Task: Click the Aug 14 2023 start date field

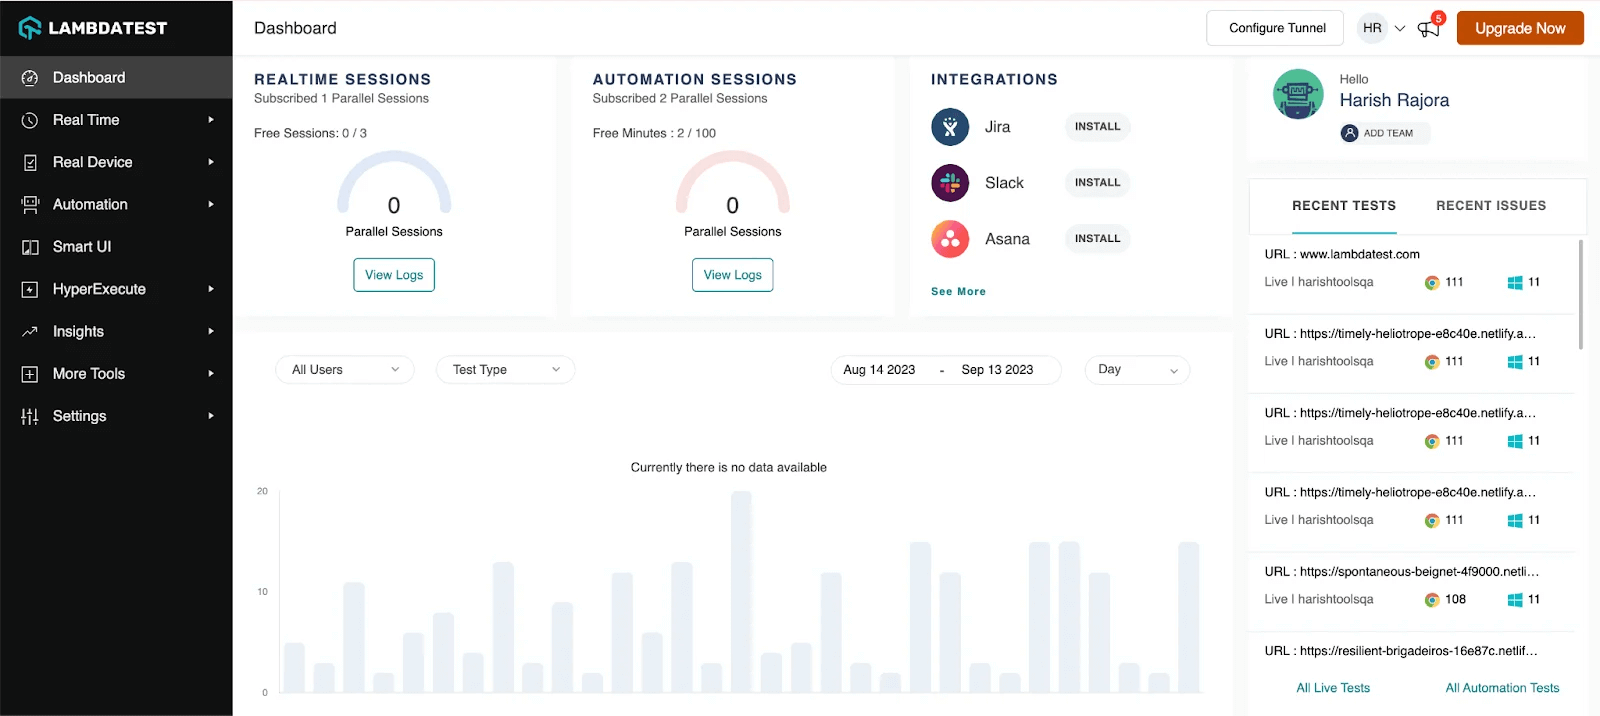Action: pyautogui.click(x=879, y=370)
